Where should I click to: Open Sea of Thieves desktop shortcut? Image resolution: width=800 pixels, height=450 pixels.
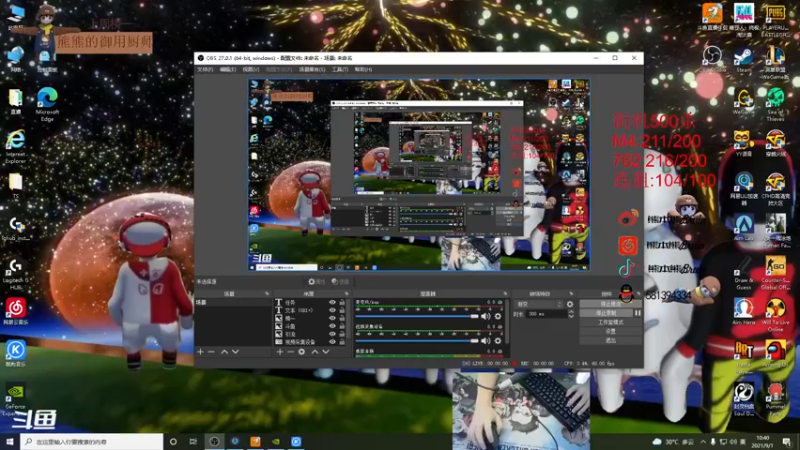point(775,104)
